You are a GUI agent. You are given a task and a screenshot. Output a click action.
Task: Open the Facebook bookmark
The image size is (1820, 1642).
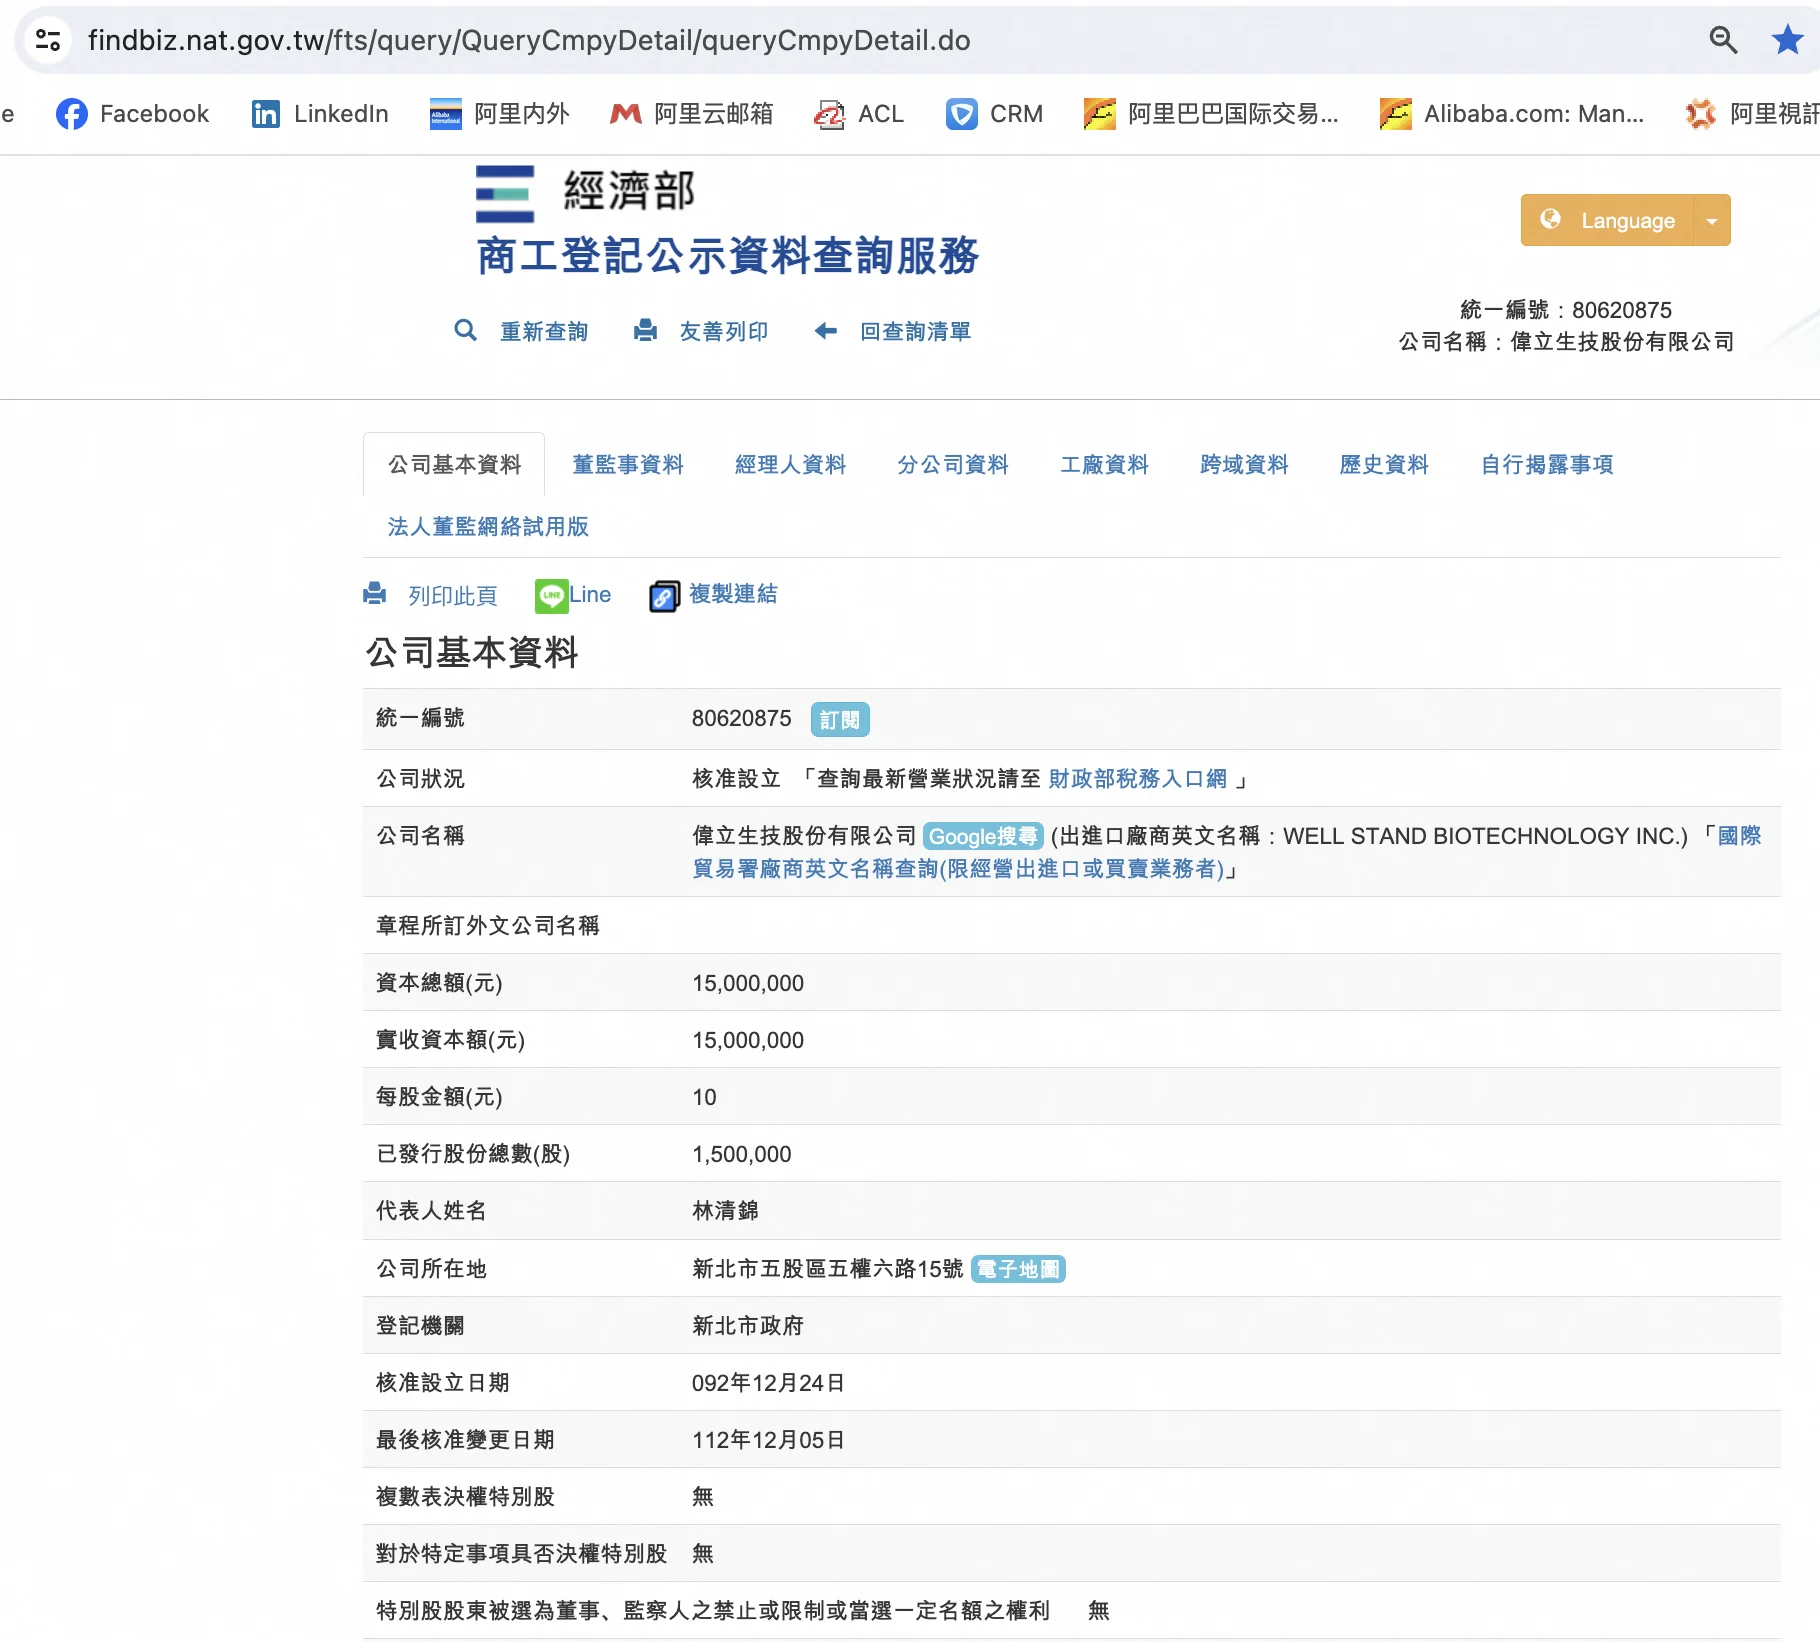click(x=133, y=114)
